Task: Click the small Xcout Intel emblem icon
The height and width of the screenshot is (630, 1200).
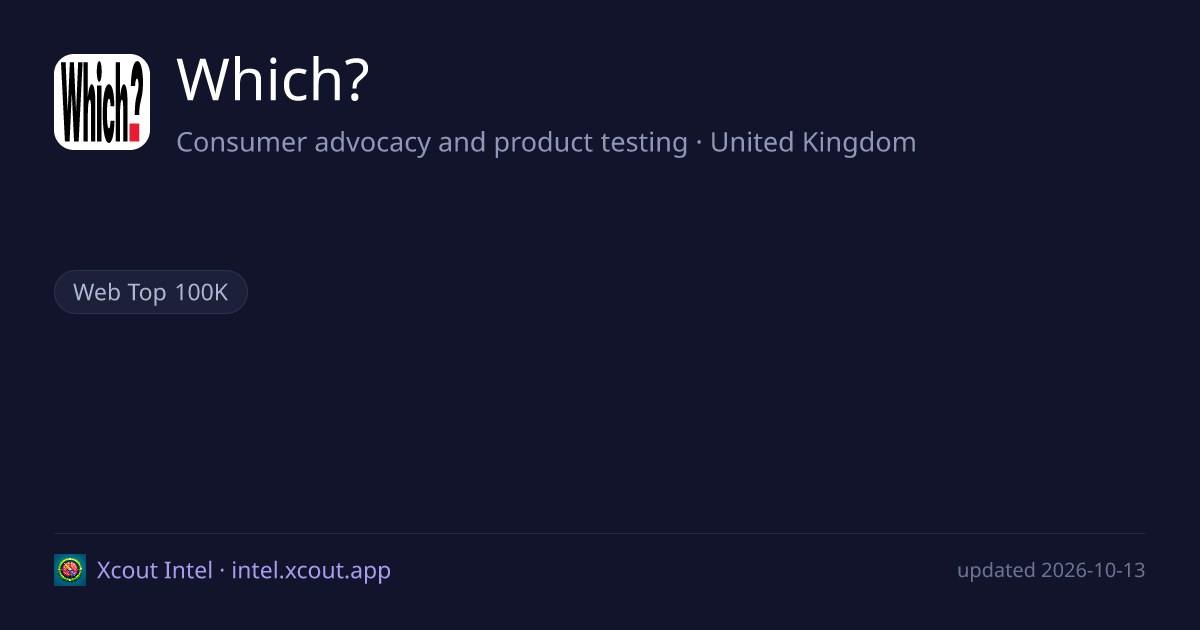Action: 70,570
